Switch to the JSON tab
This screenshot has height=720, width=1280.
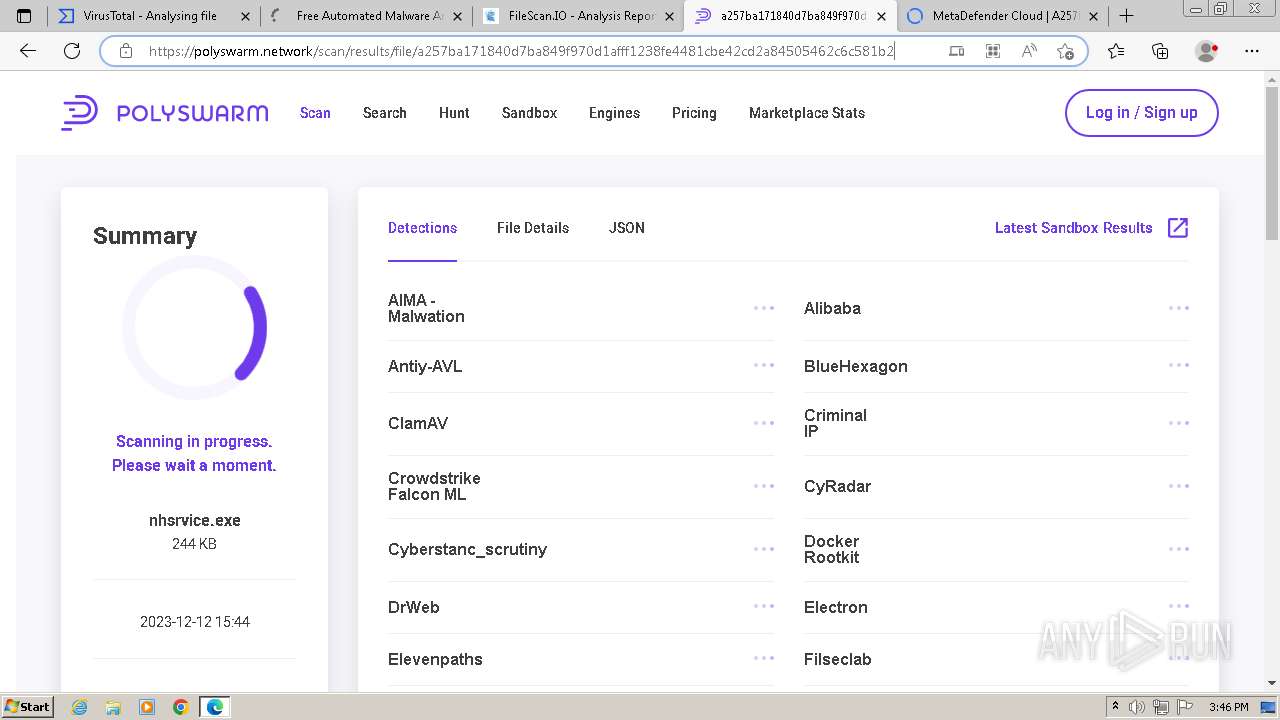coord(627,228)
